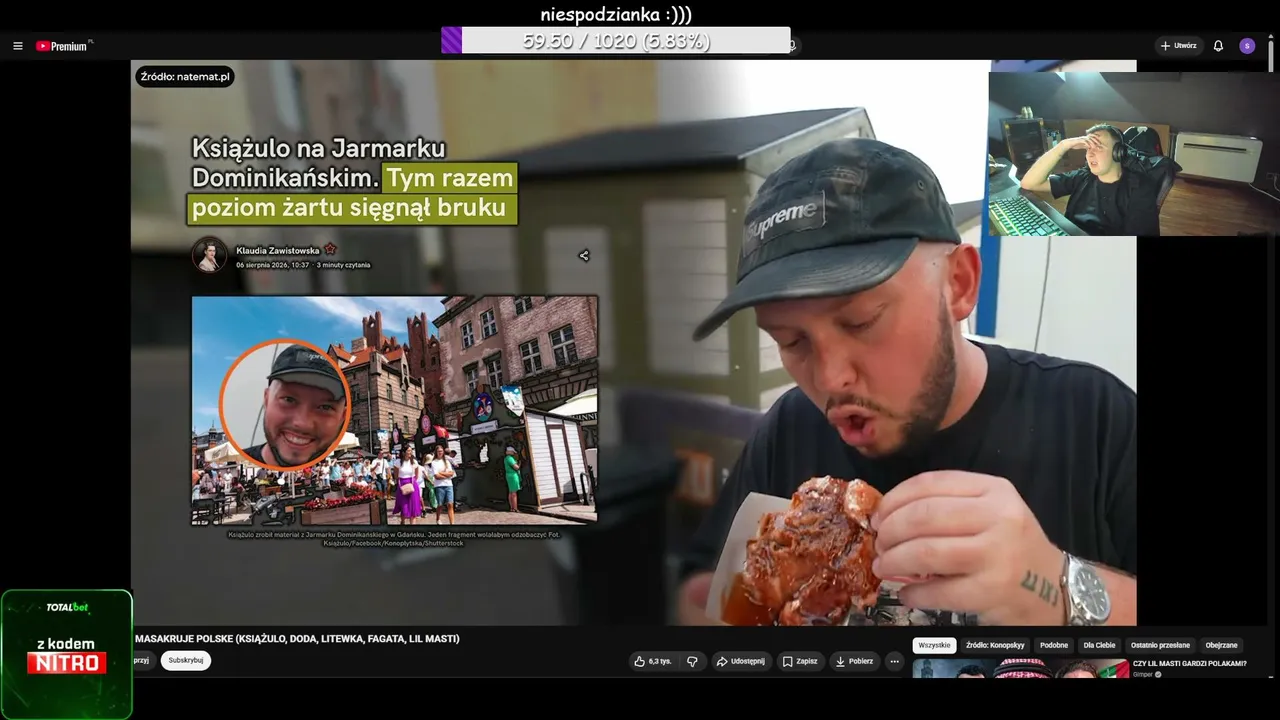Select the Wszystkie filter chip
The image size is (1280, 720).
tap(934, 645)
